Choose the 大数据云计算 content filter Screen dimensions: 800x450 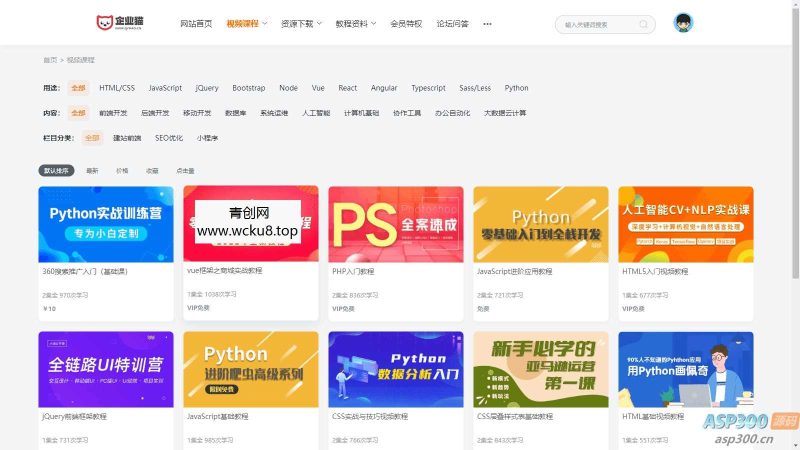(x=505, y=113)
